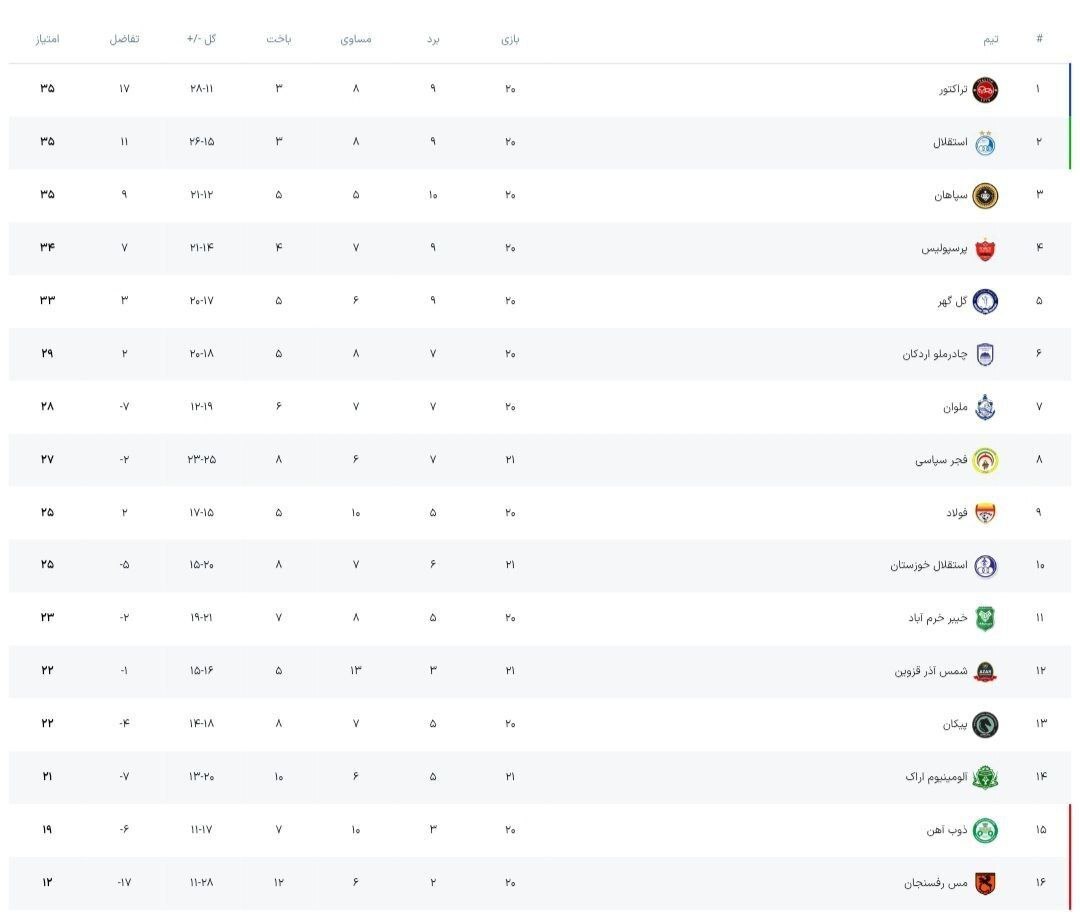Viewport: 1080px width, 918px height.
Task: Sort table by تفاضل column header
Action: click(x=124, y=39)
